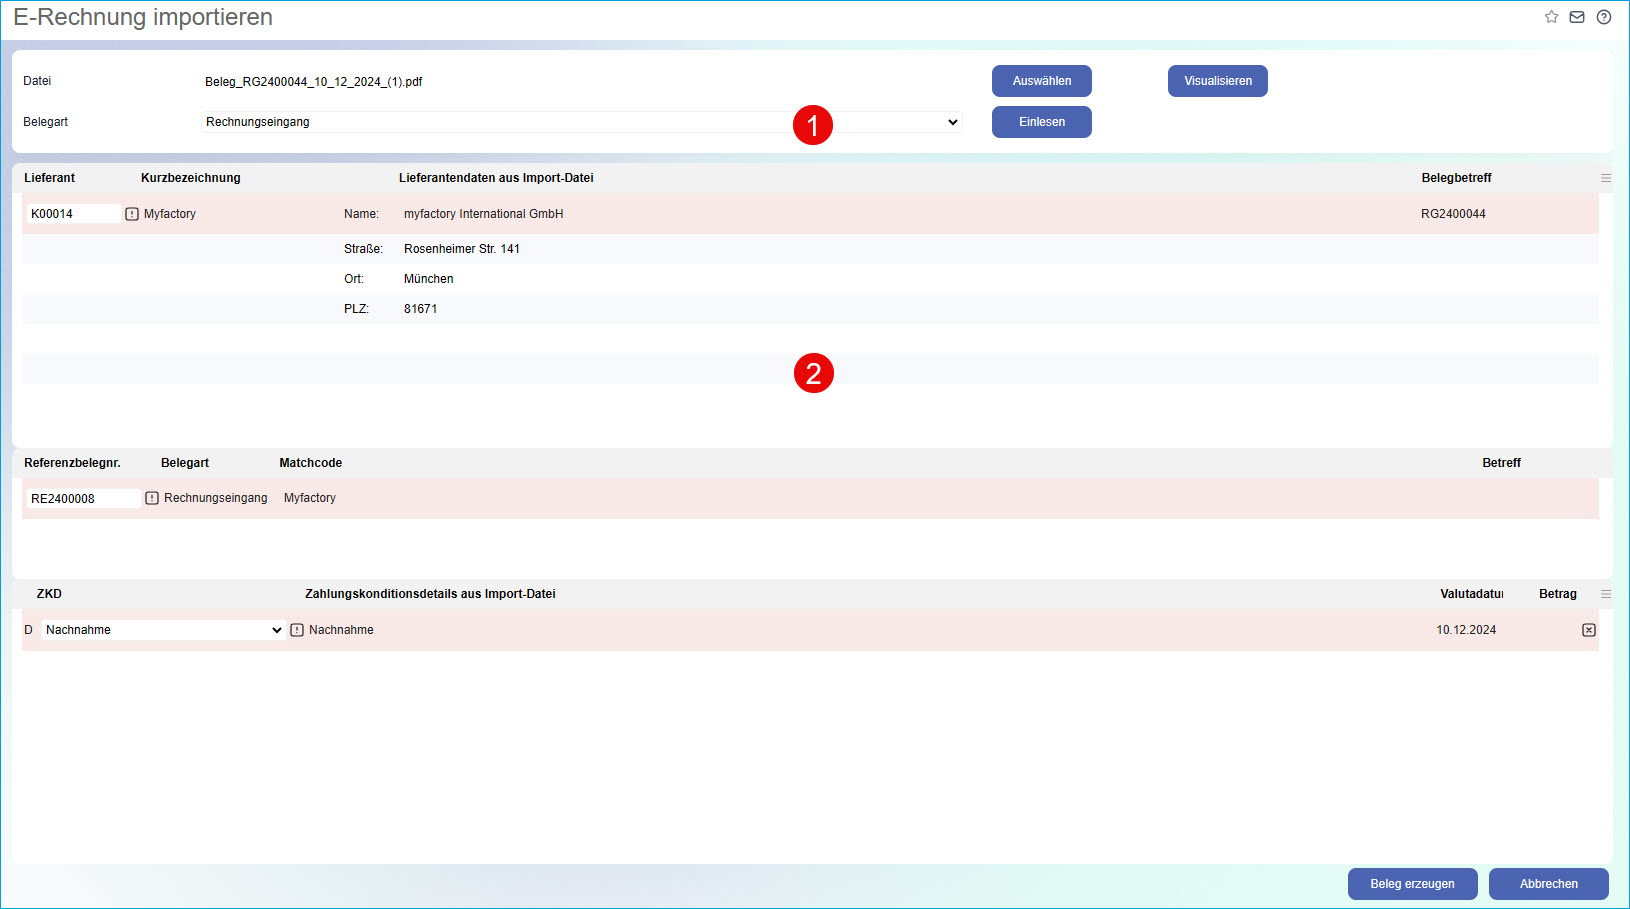
Task: Focus the Referenzbelegnr. field RE2400008
Action: (x=83, y=498)
